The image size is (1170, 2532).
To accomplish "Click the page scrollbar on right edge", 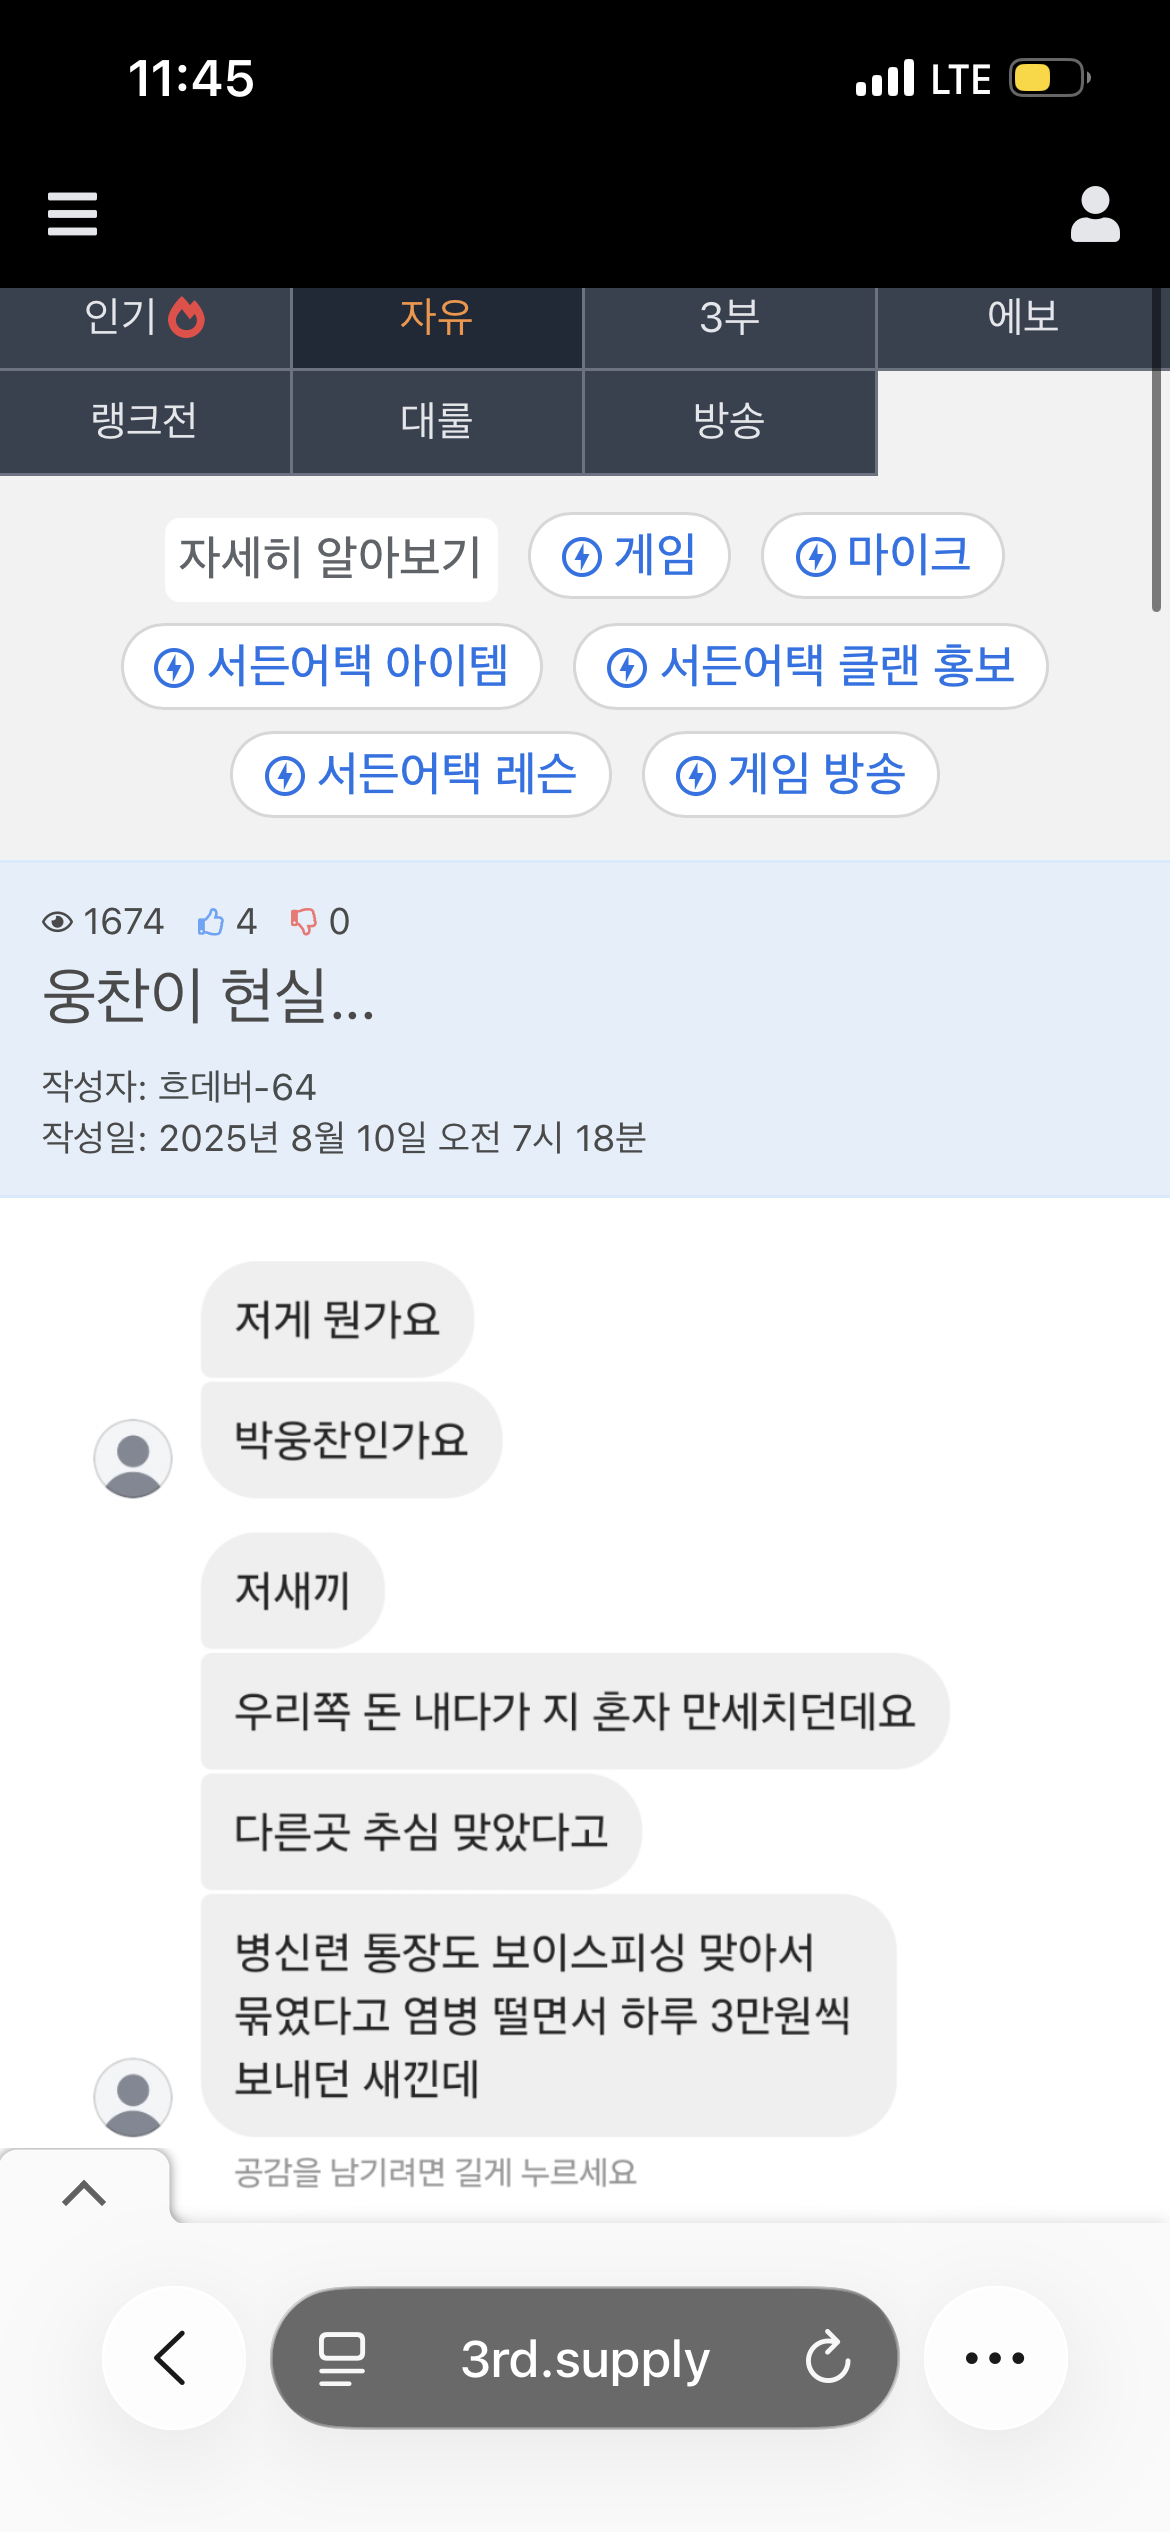I will pos(1156,490).
